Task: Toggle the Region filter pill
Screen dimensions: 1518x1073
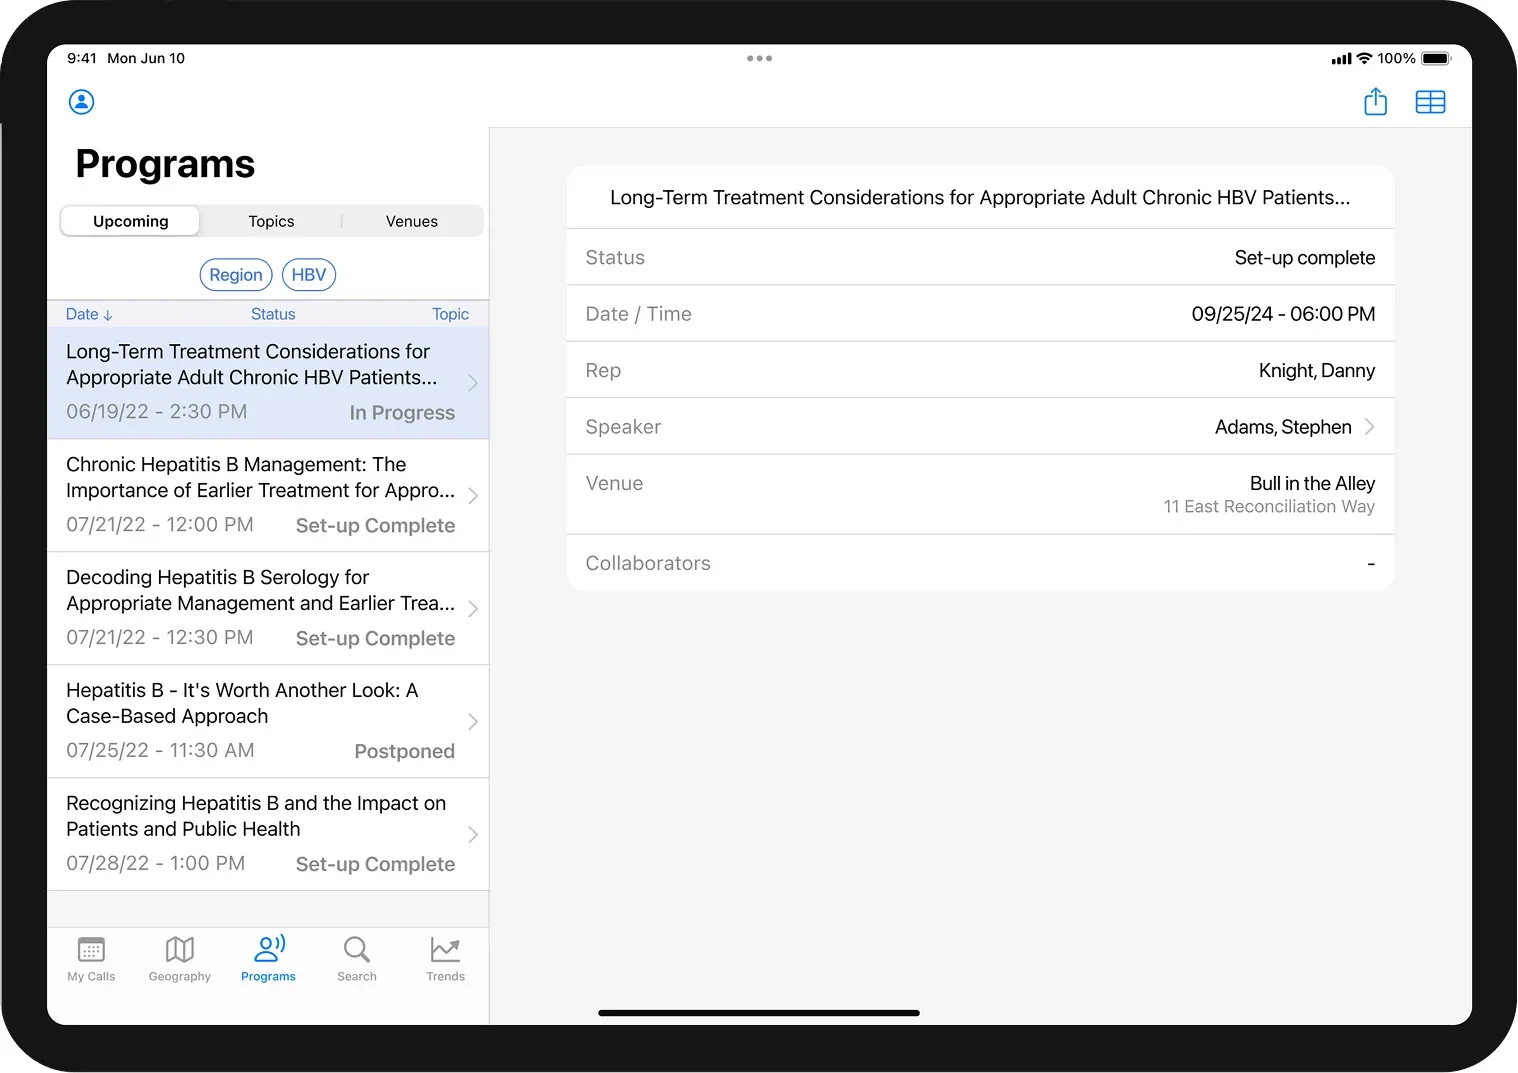Action: click(x=236, y=275)
